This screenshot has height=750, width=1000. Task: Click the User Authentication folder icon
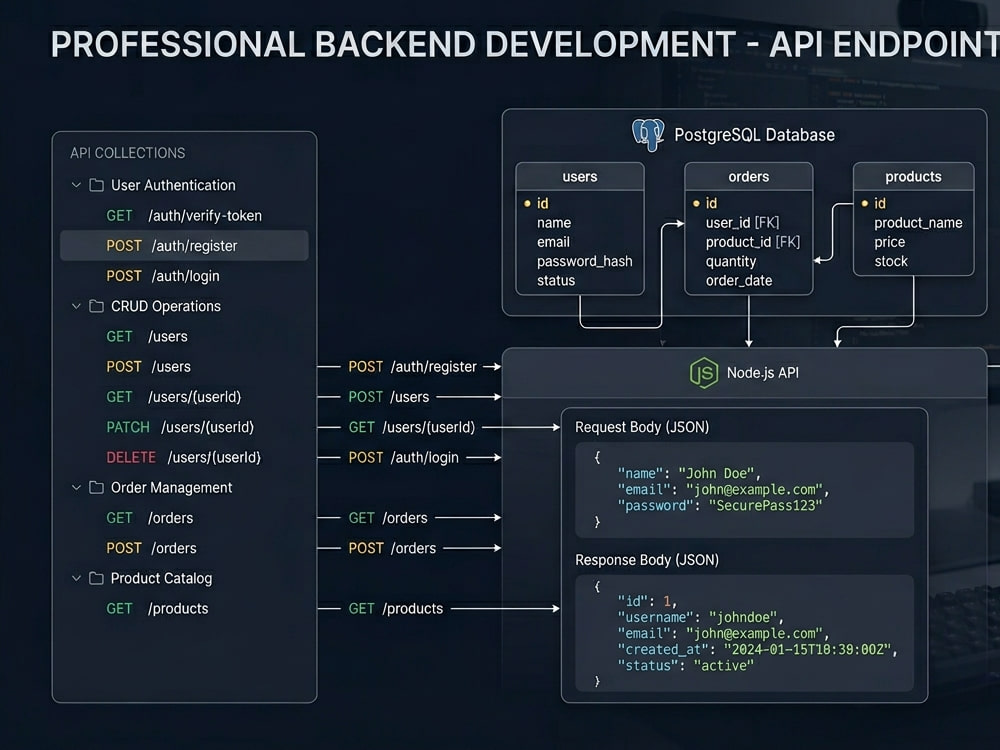point(96,185)
